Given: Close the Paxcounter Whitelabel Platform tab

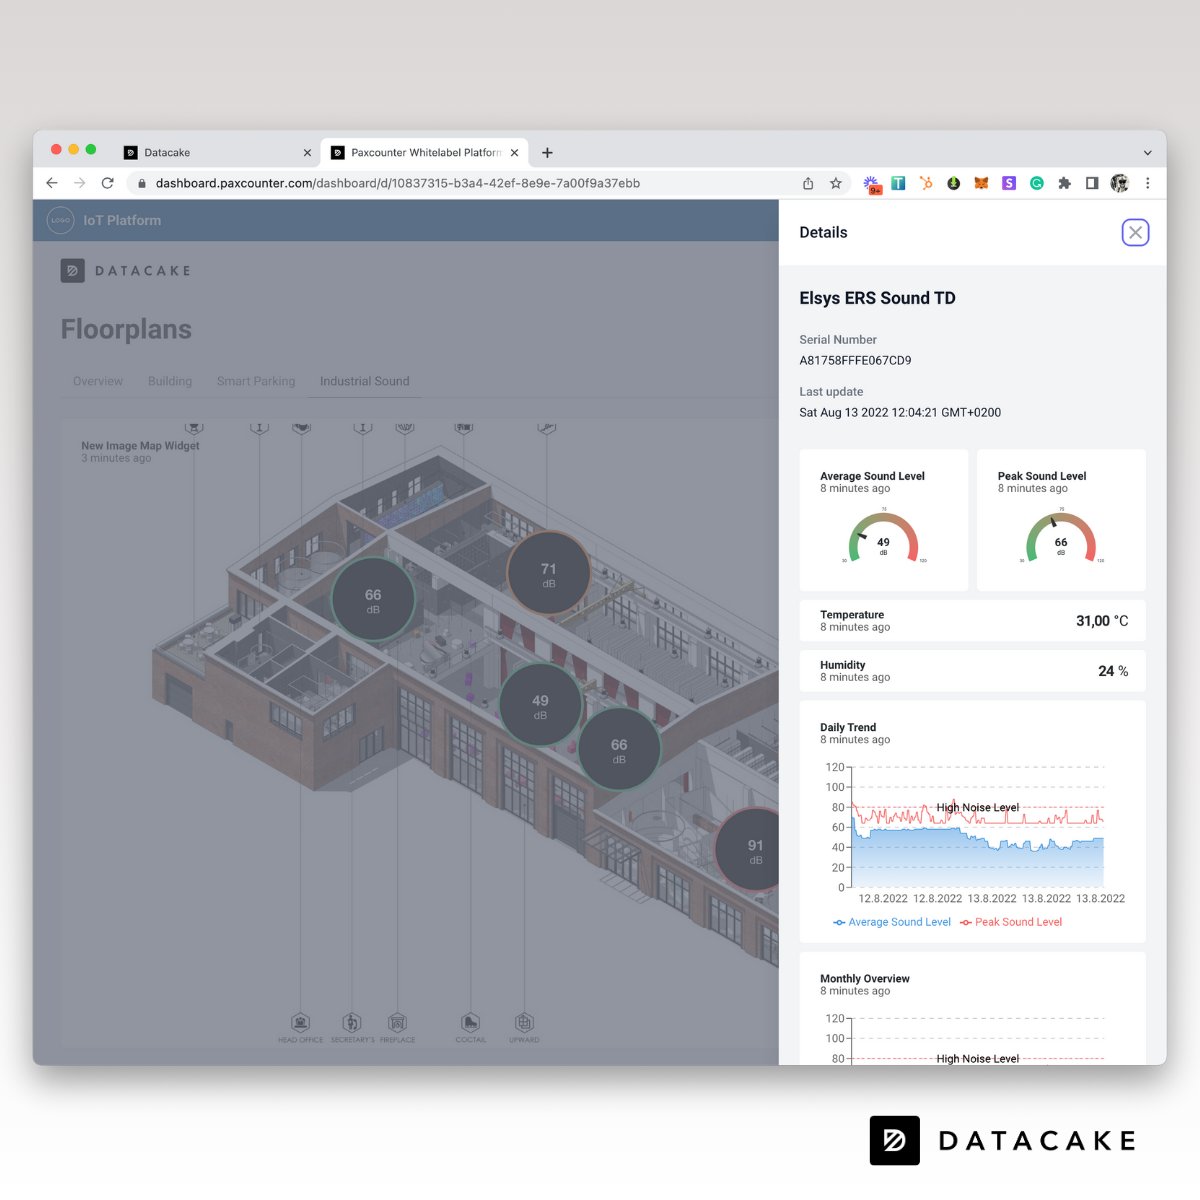Looking at the screenshot, I should [x=514, y=153].
